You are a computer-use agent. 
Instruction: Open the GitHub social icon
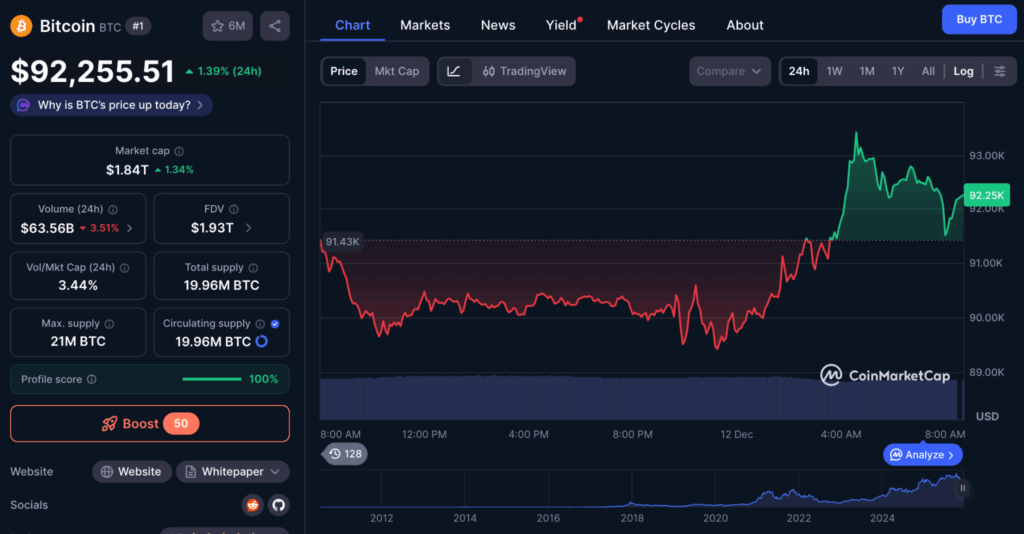278,505
